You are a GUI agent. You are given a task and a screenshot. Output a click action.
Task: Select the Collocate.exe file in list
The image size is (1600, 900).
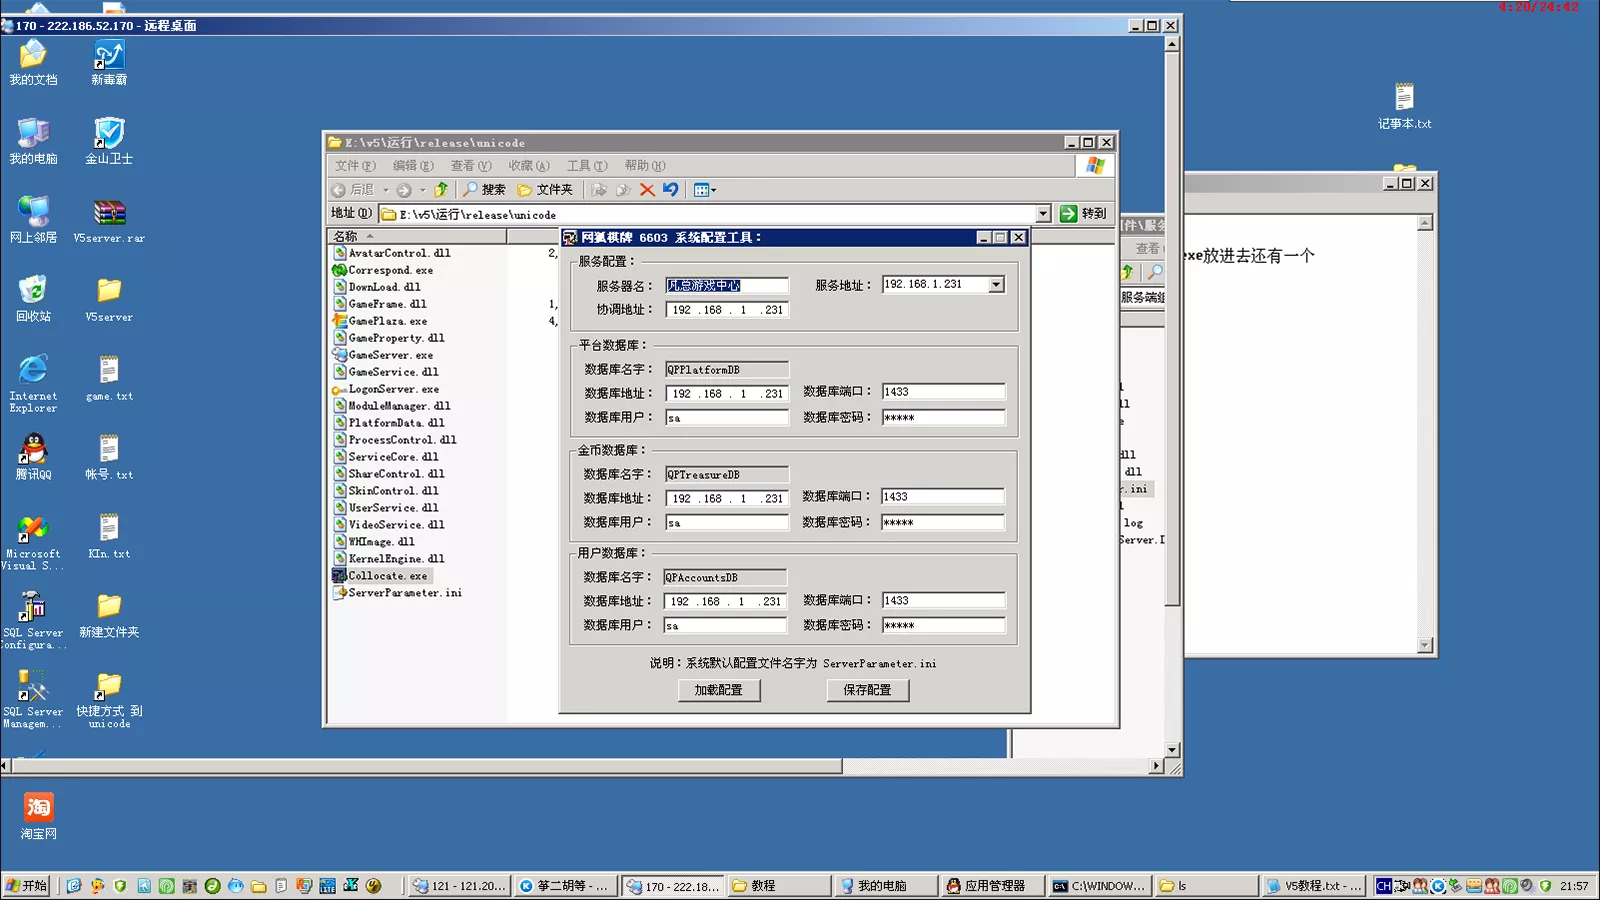coord(387,576)
